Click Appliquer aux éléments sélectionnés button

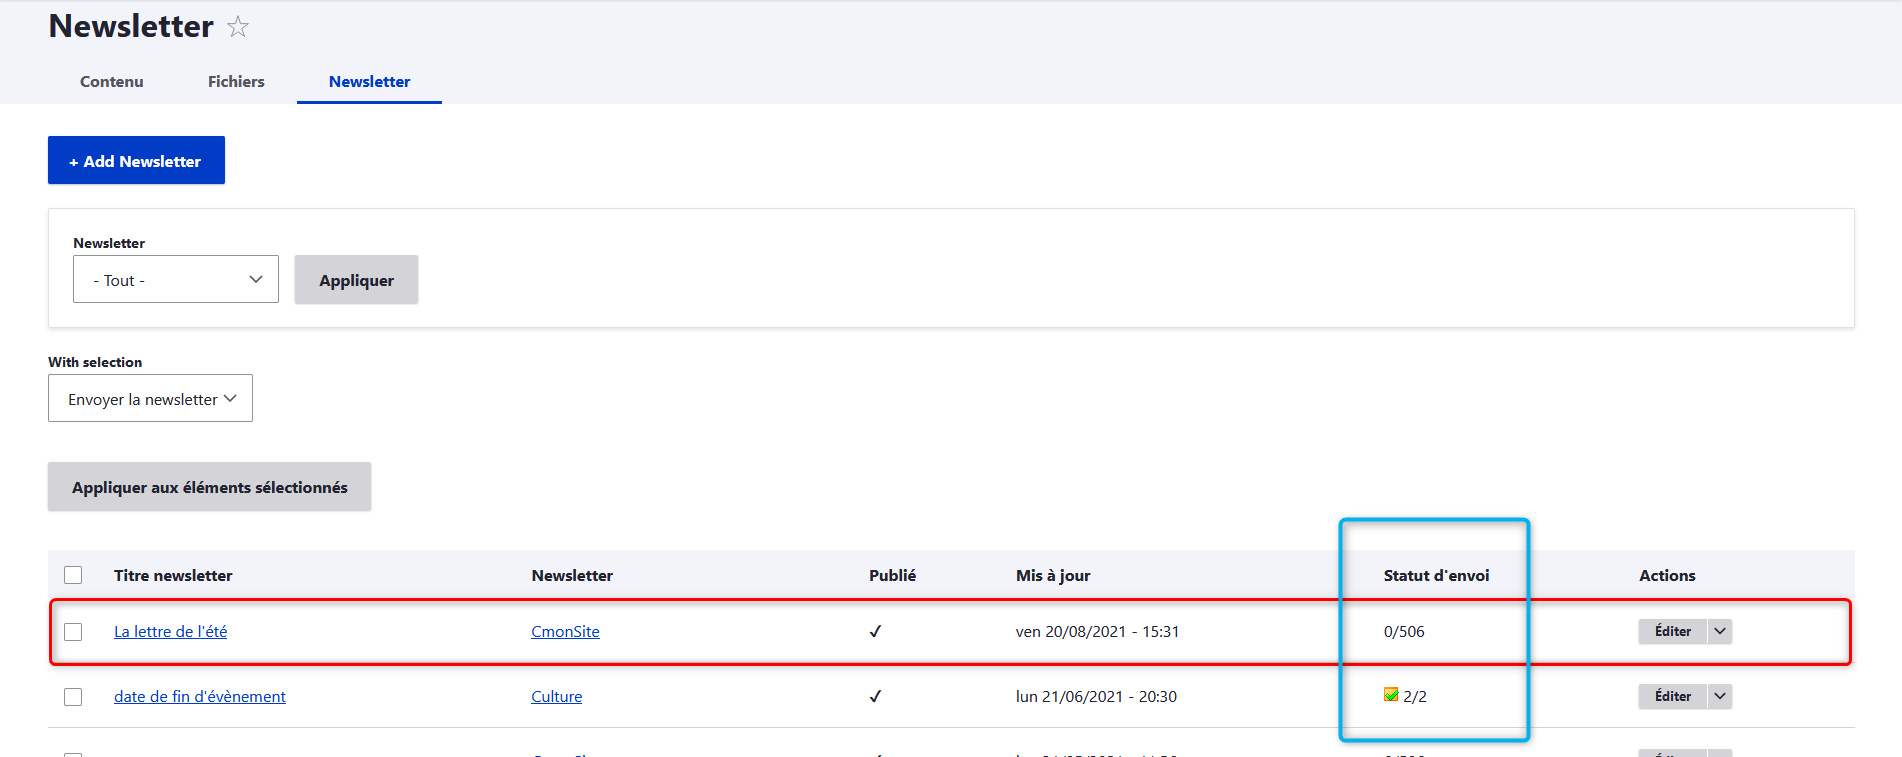(x=210, y=487)
